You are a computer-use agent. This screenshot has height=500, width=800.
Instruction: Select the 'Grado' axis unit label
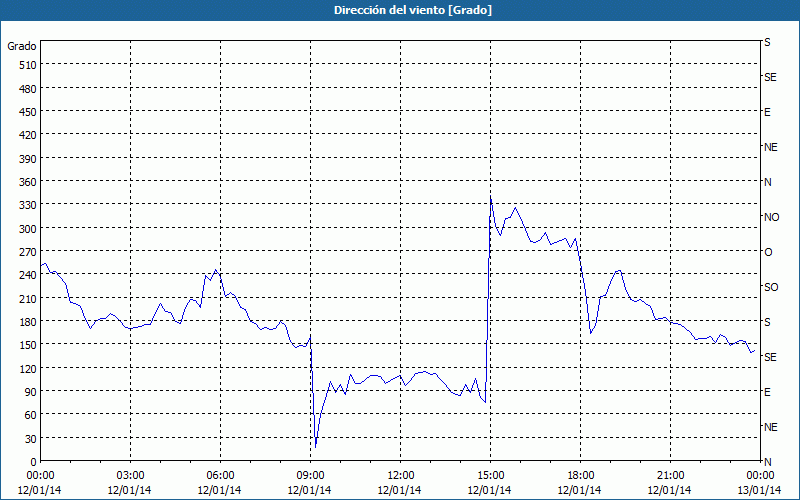(x=22, y=46)
